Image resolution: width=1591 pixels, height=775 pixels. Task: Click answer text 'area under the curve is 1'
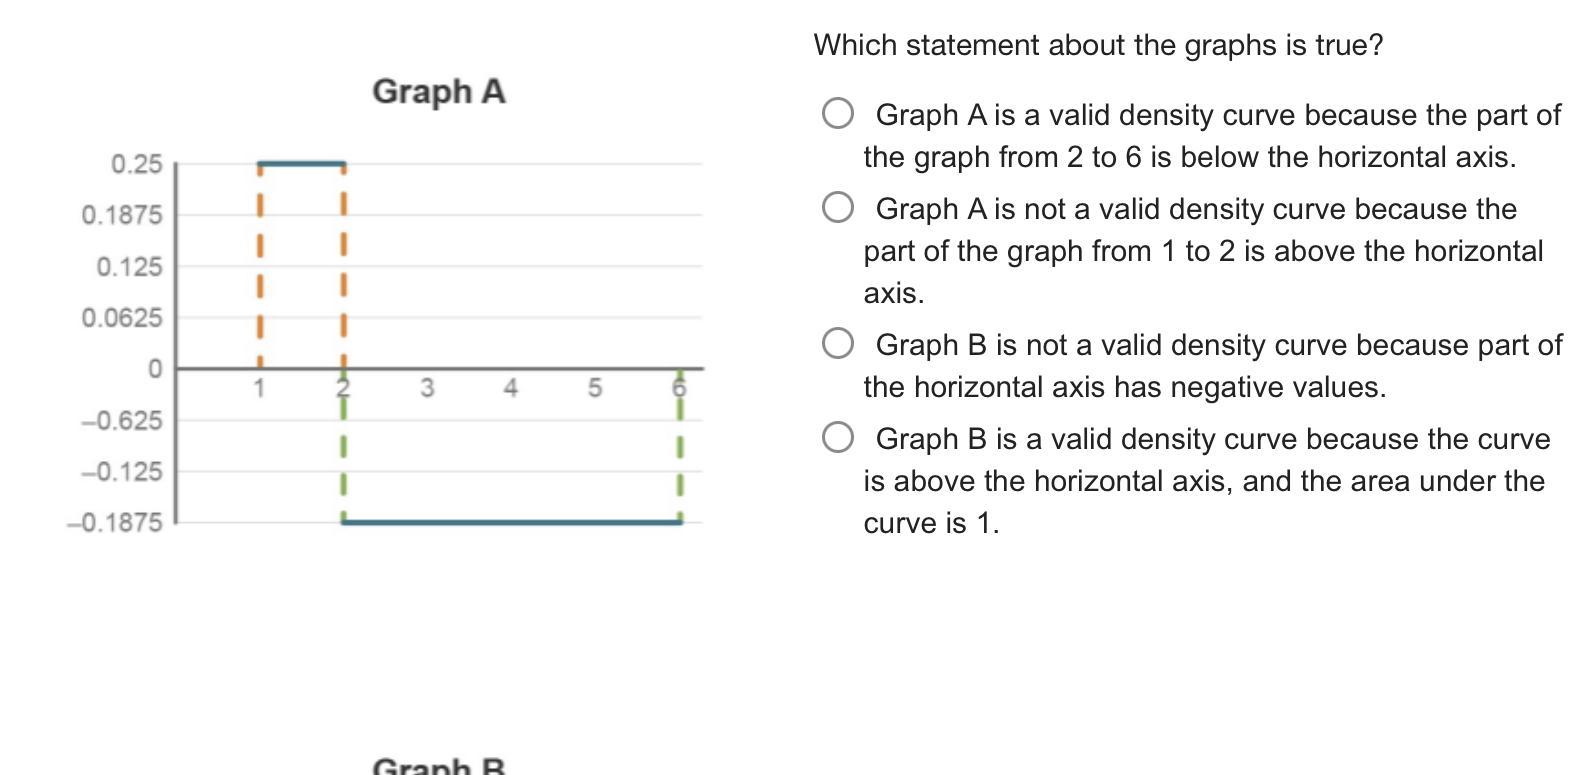click(1204, 502)
